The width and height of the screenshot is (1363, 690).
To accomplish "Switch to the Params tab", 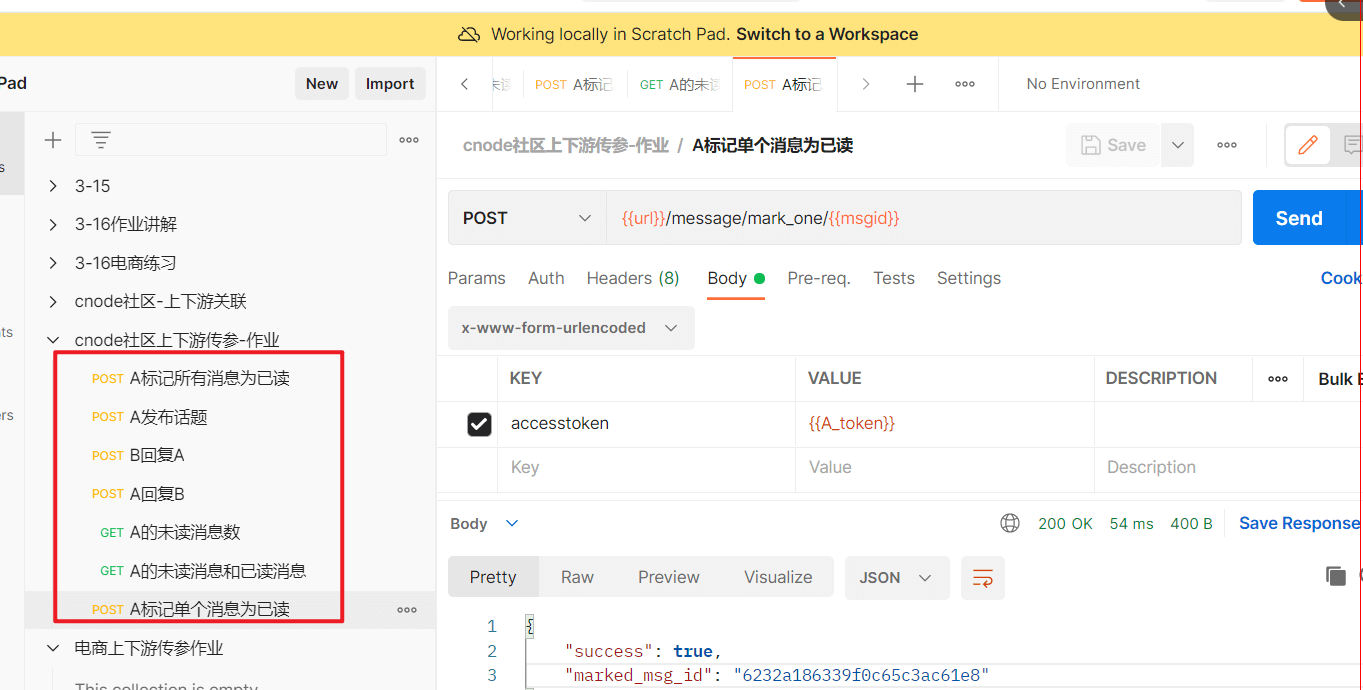I will (477, 278).
